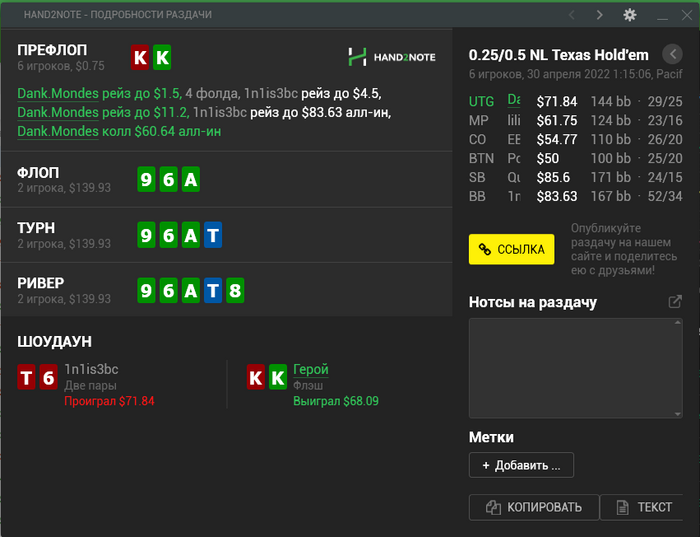Go to the next hand arrow
The height and width of the screenshot is (537, 700).
tap(599, 15)
